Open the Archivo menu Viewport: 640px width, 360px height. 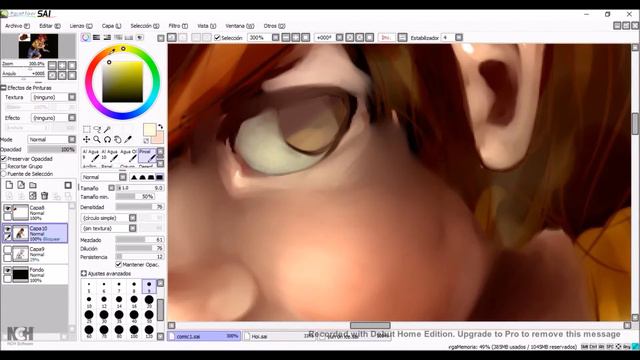(17, 26)
